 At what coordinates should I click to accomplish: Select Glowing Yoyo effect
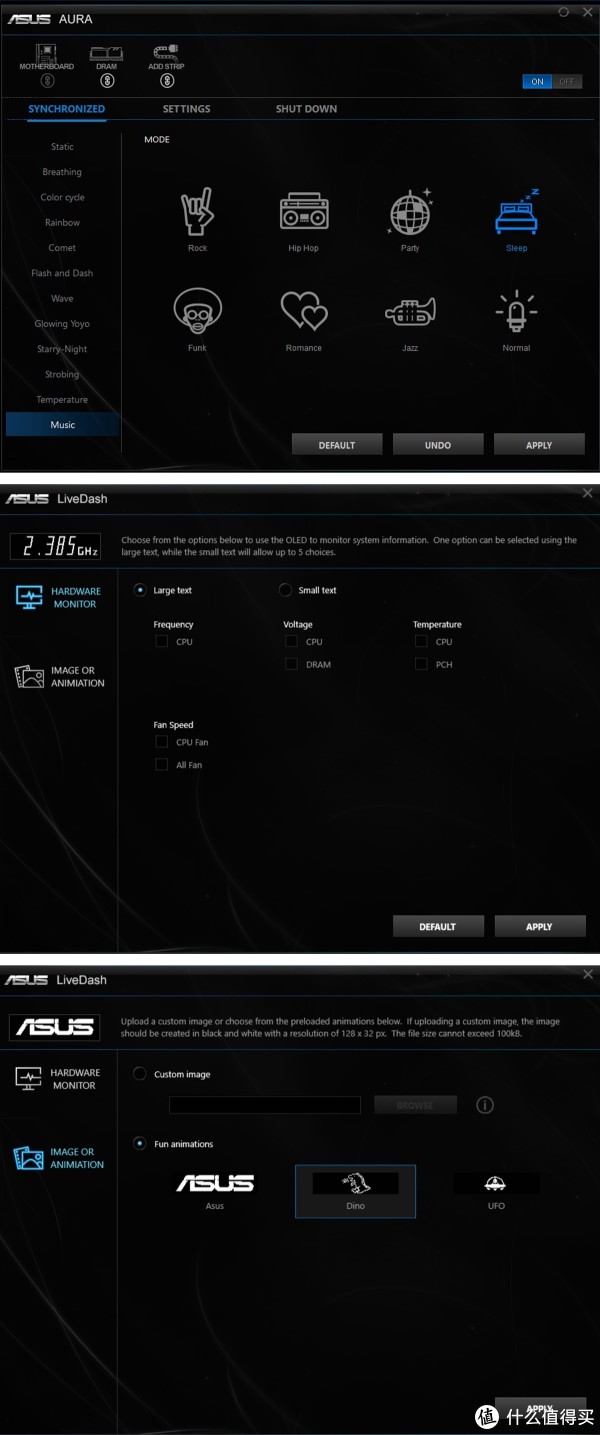pyautogui.click(x=62, y=324)
